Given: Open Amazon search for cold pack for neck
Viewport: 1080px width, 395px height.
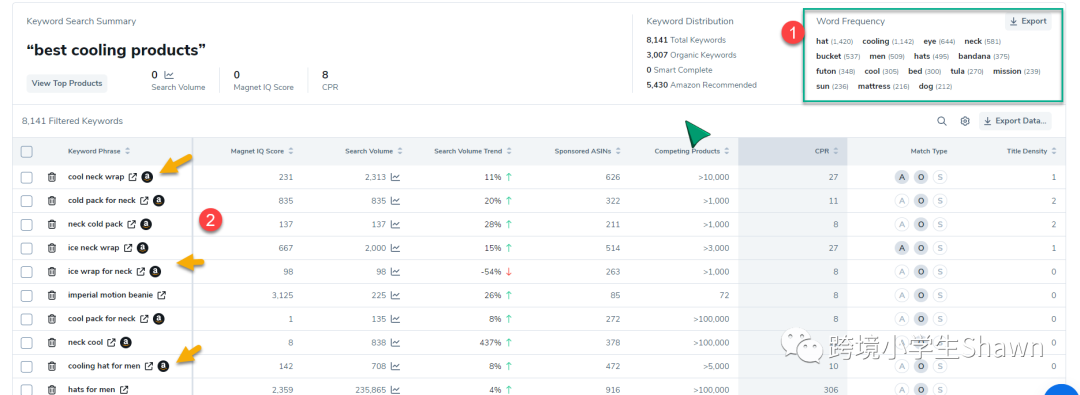Looking at the screenshot, I should pos(158,201).
